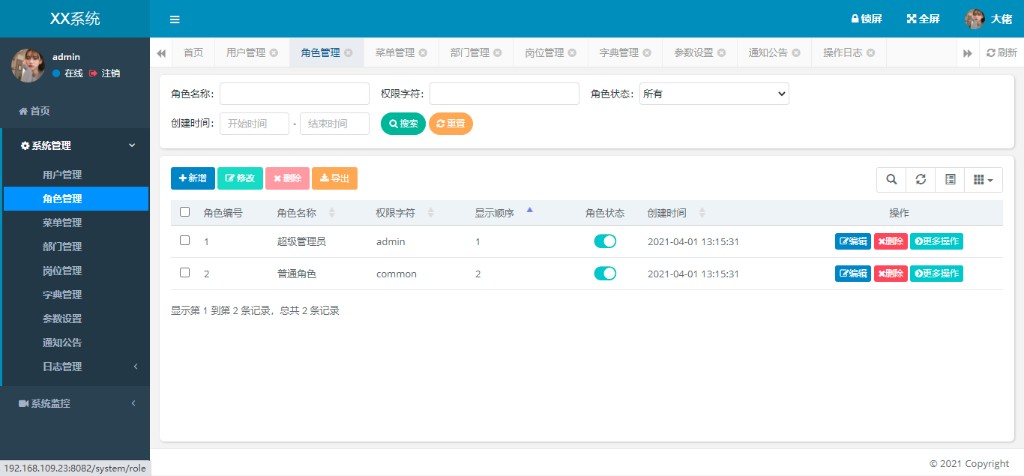Viewport: 1024px width, 476px height.
Task: Toggle search panel with magnifier icon
Action: click(x=891, y=180)
